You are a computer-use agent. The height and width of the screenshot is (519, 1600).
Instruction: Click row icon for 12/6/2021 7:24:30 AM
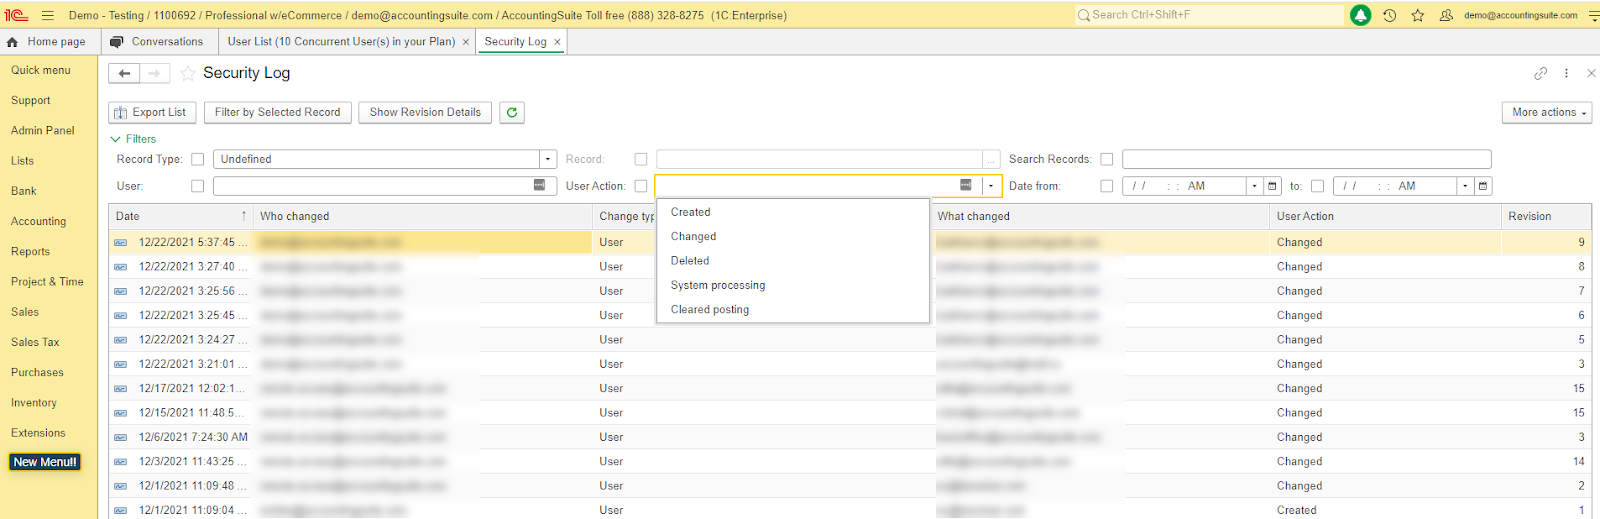point(120,438)
